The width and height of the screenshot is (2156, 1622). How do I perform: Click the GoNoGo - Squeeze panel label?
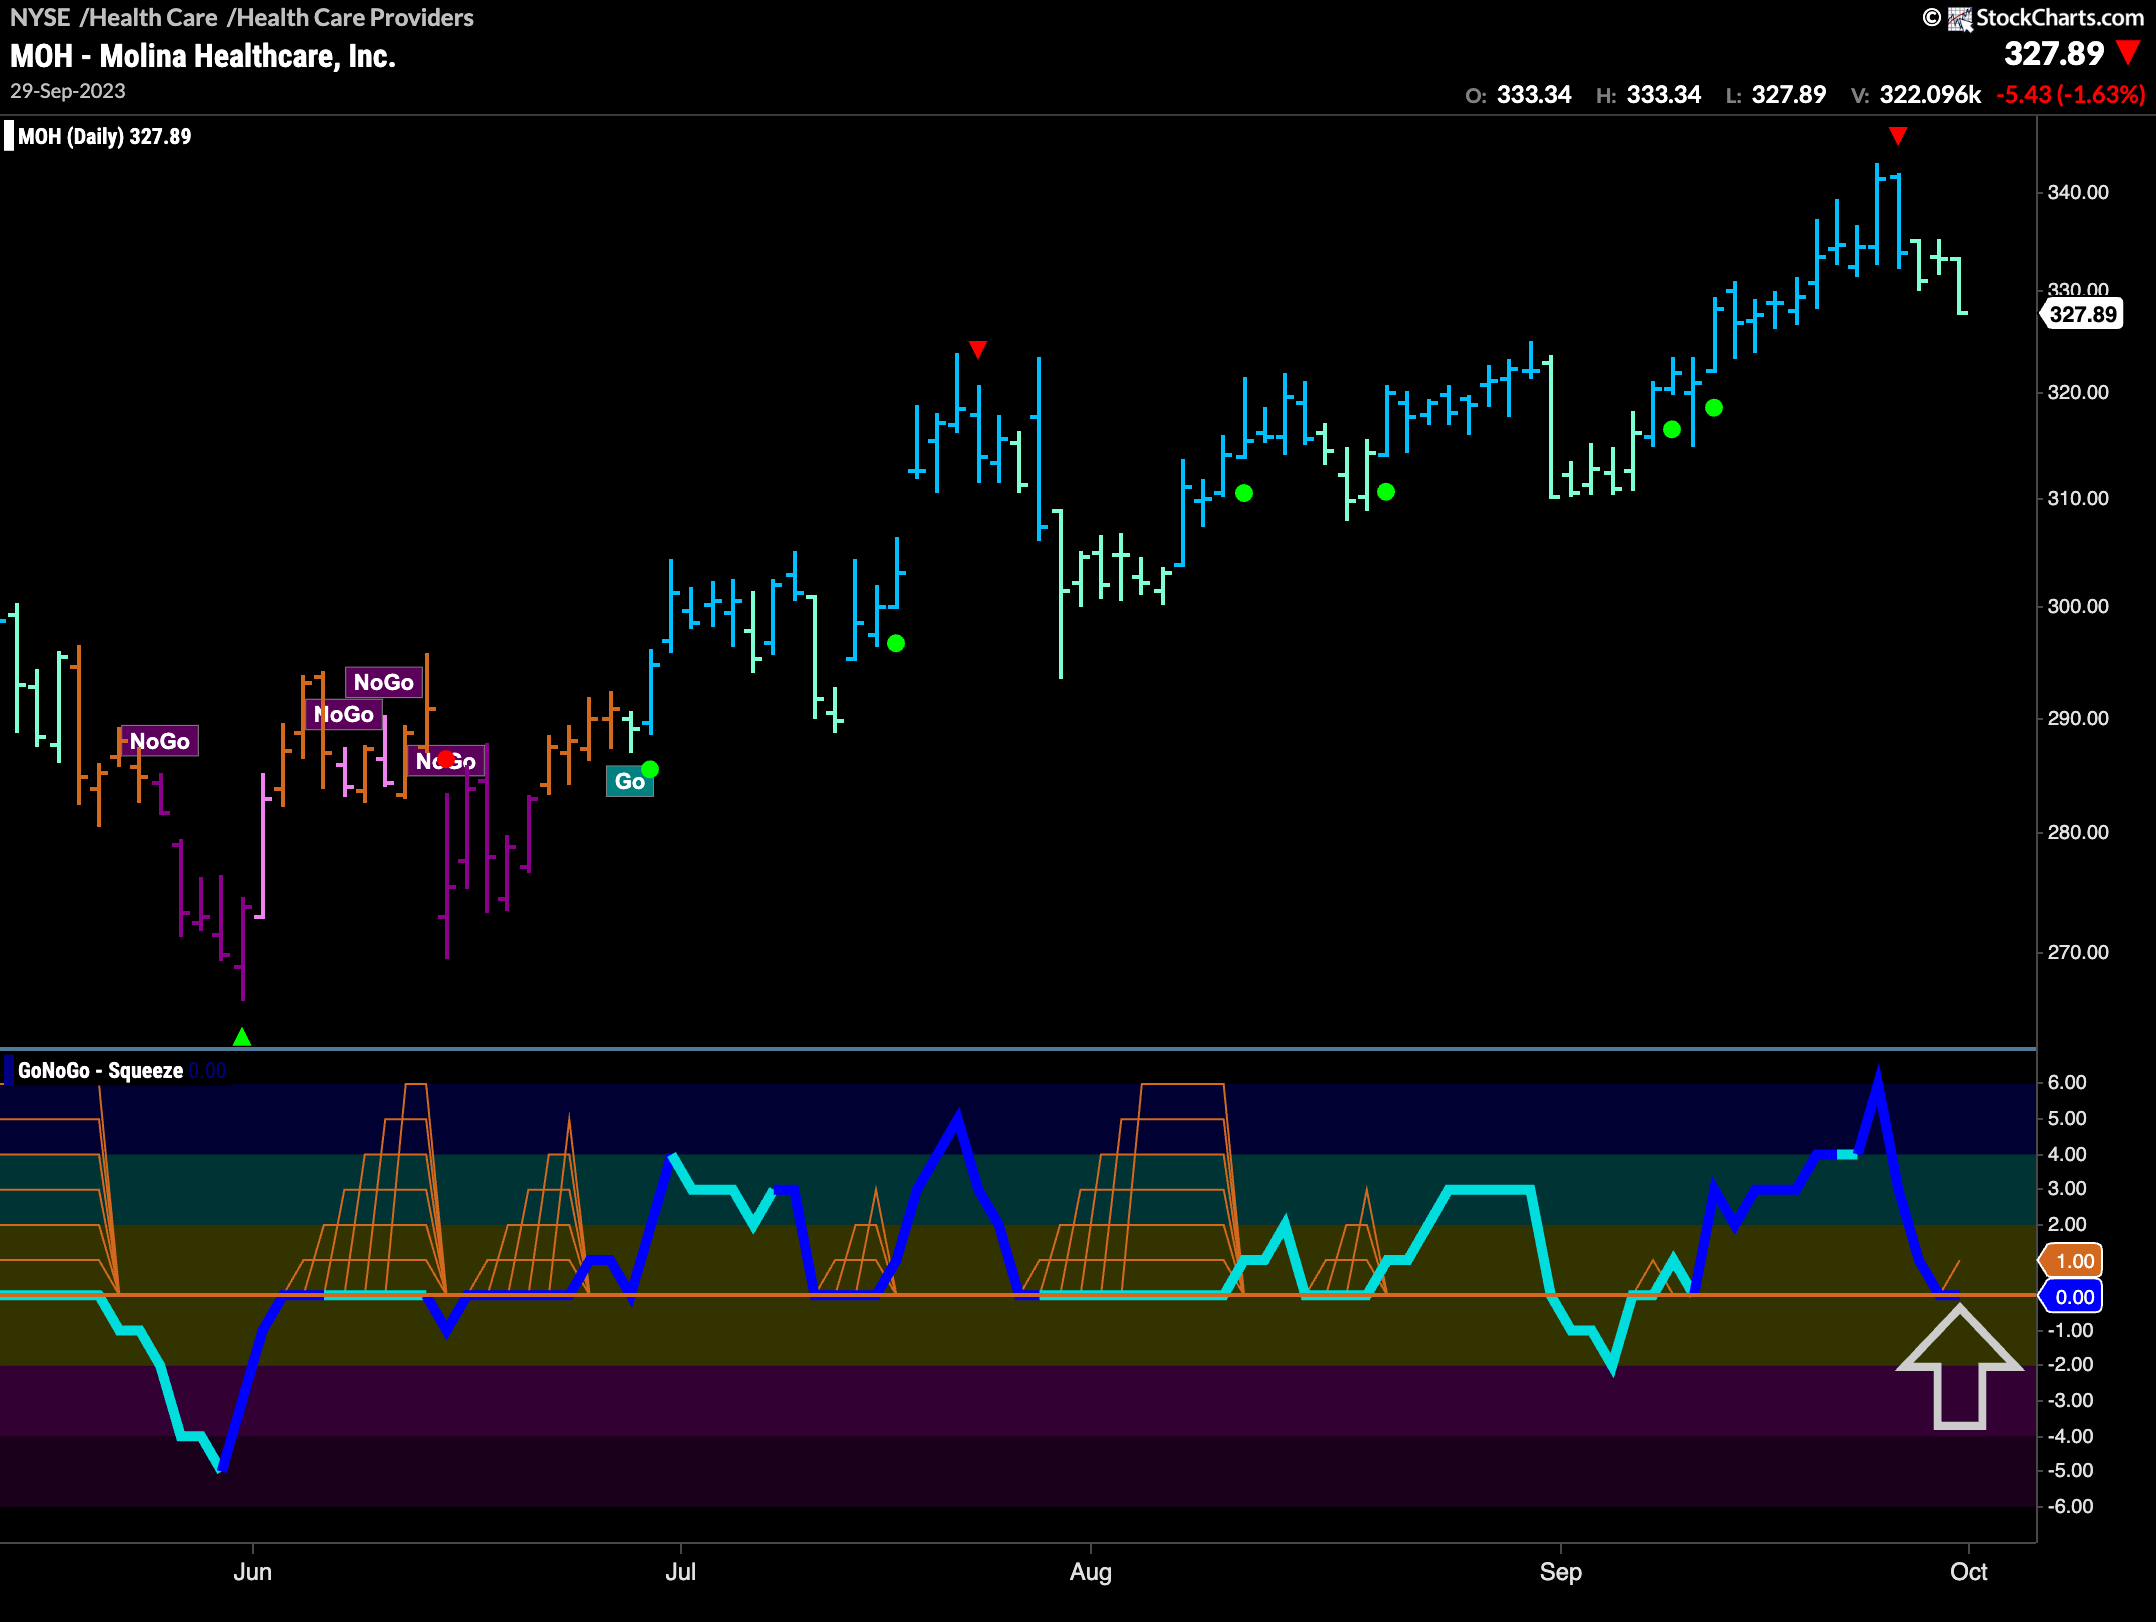click(x=100, y=1070)
